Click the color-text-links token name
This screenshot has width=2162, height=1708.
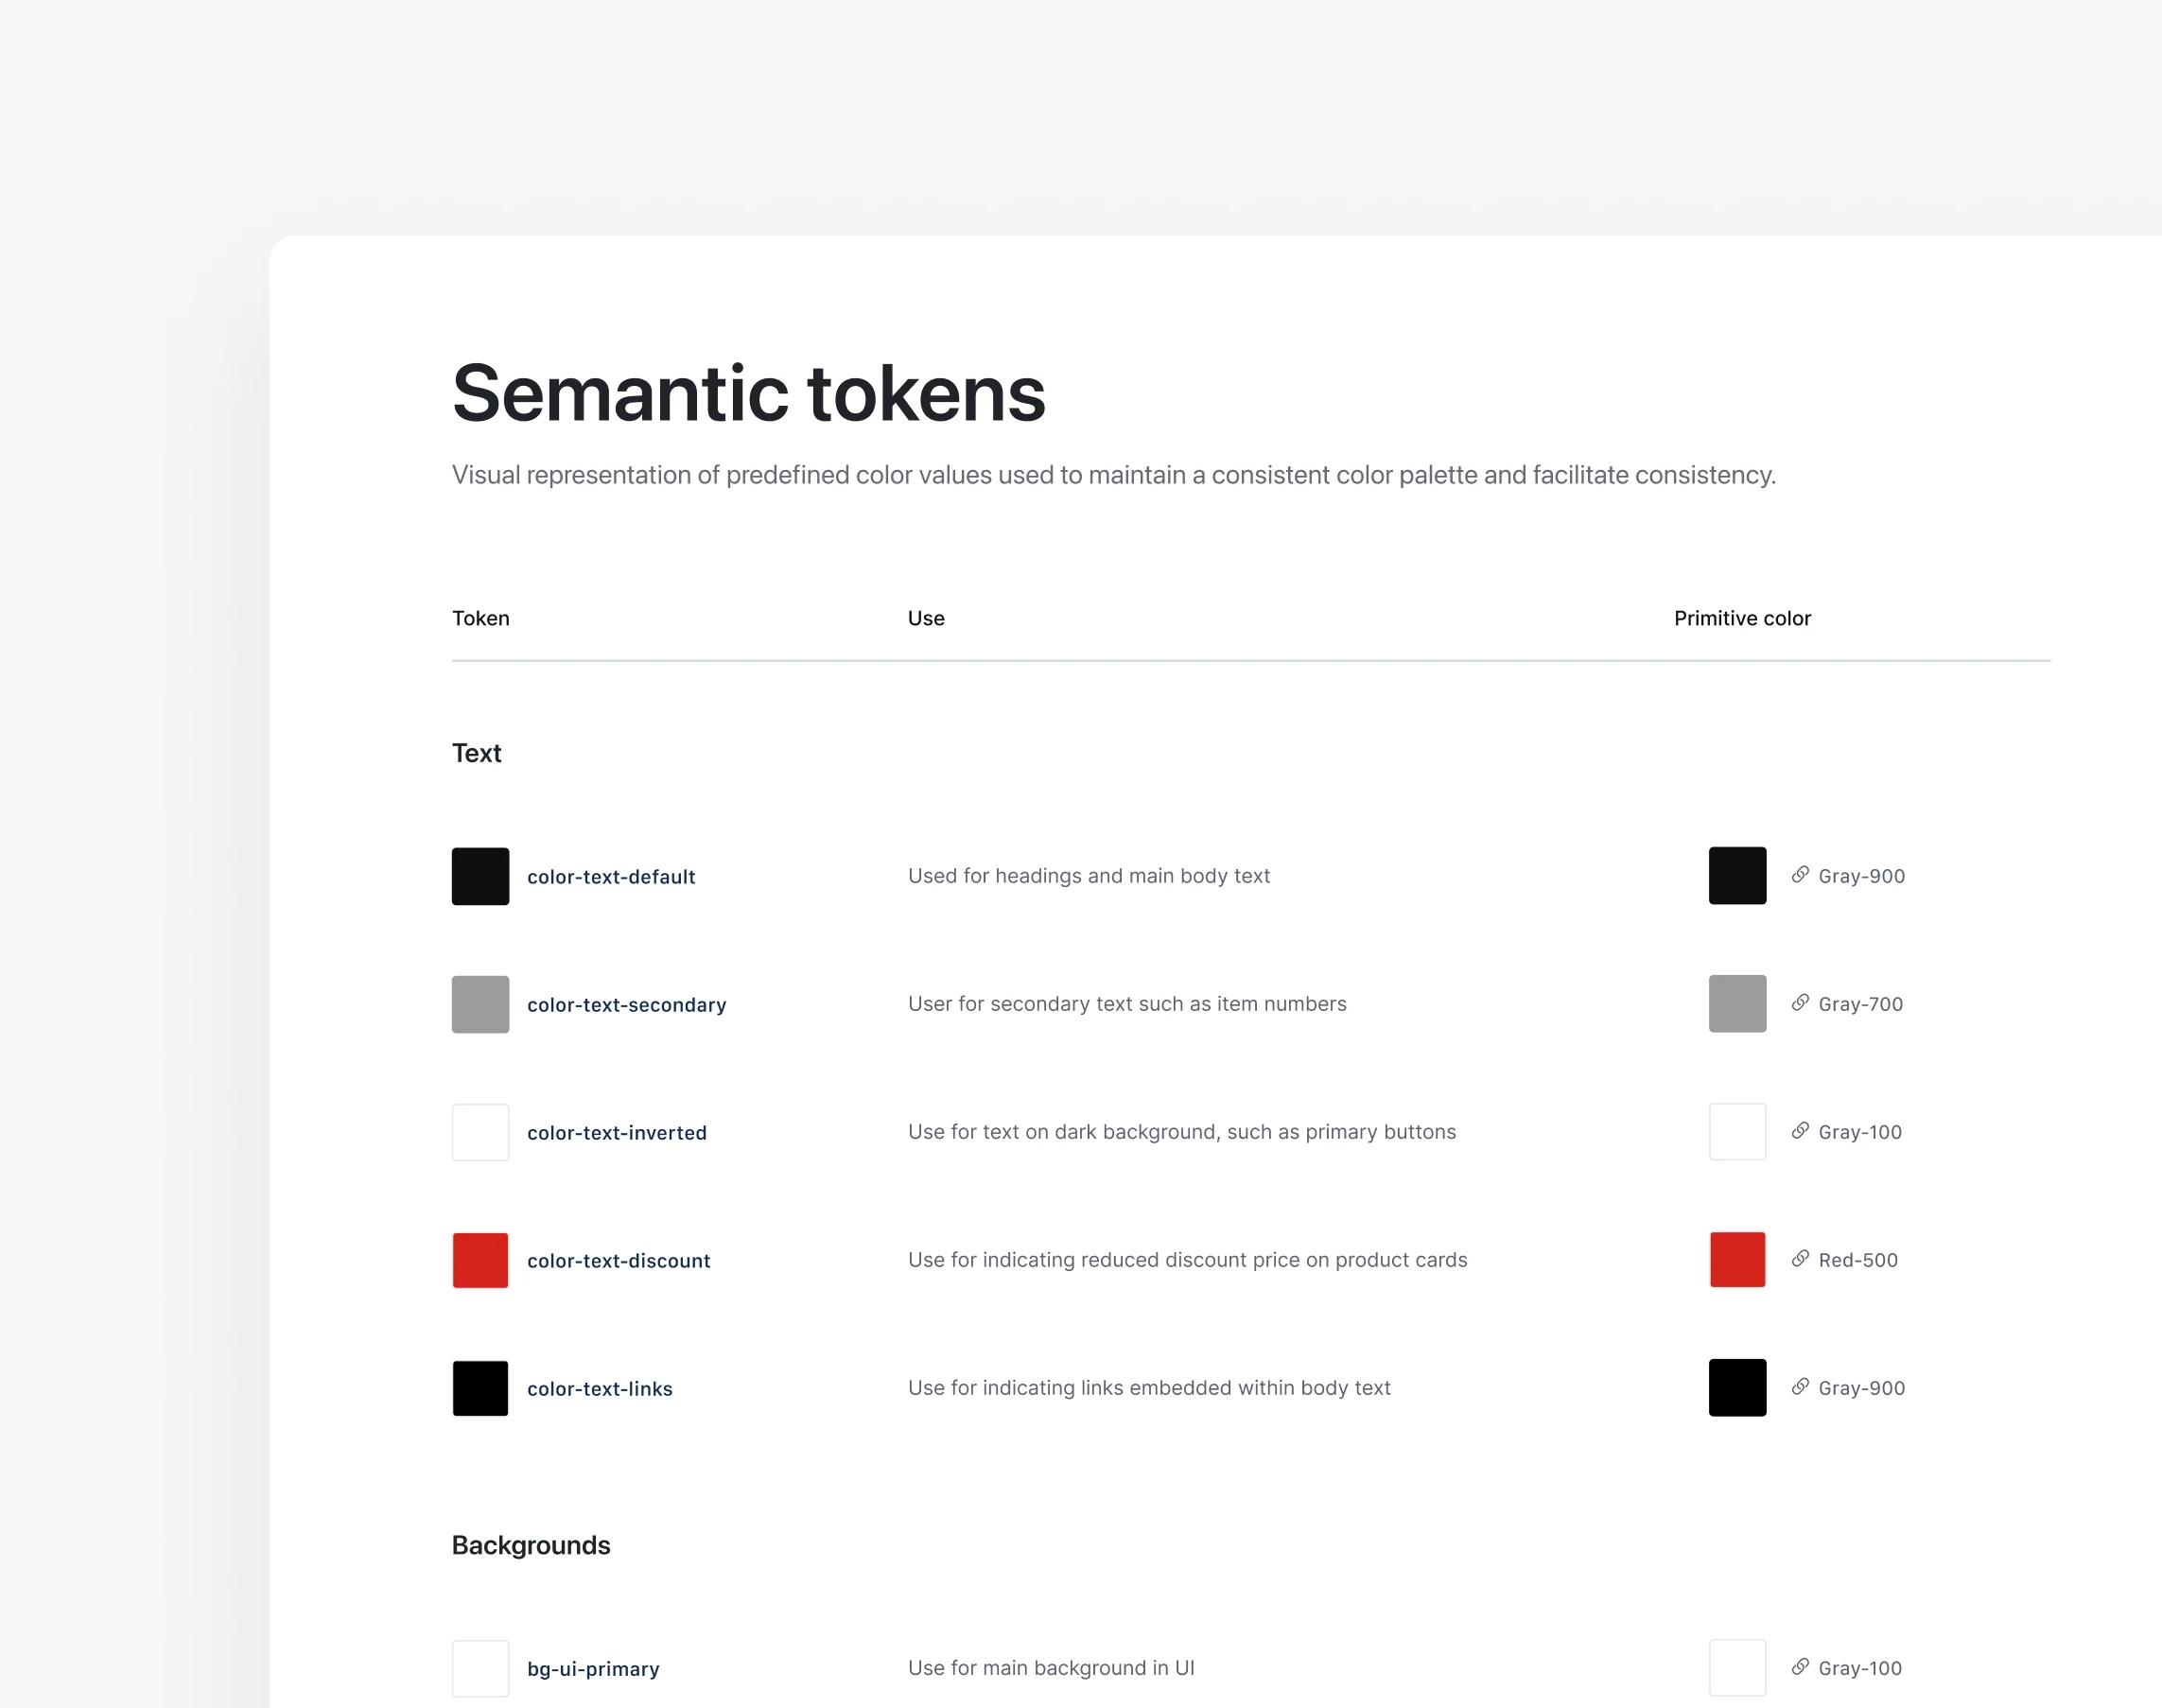click(x=600, y=1389)
